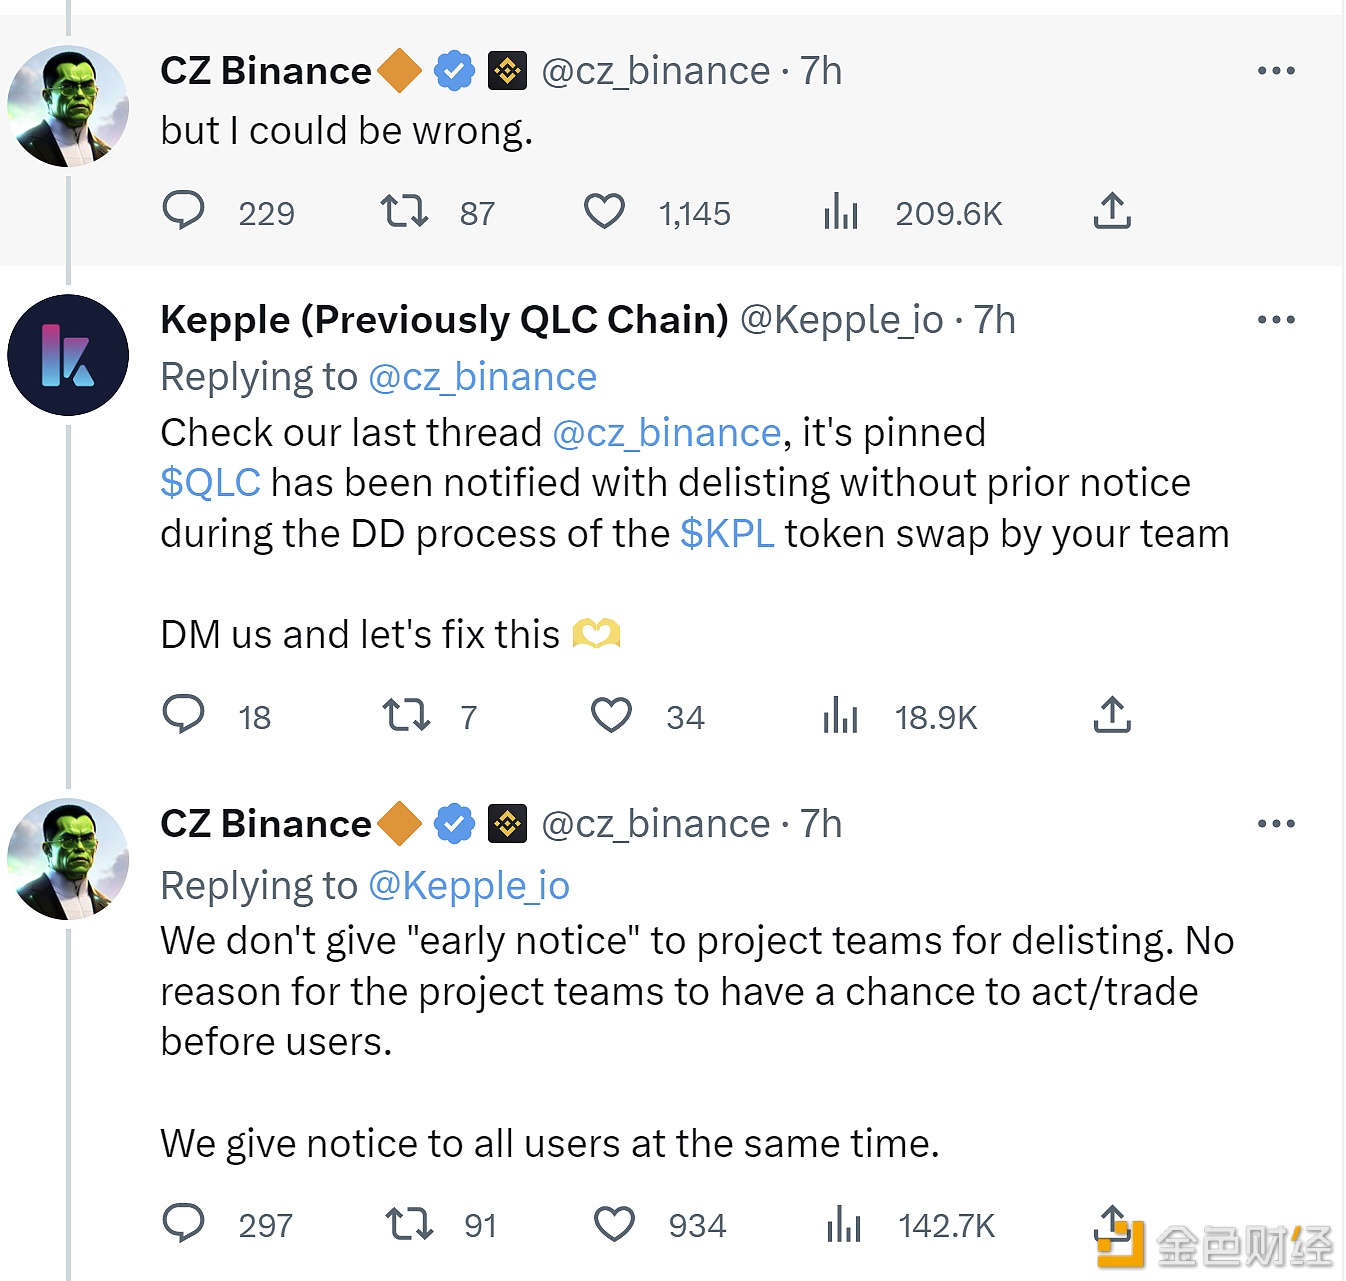Viewport: 1346px width, 1281px height.
Task: View the Kepple tweet's 18.9K views
Action: click(x=841, y=716)
